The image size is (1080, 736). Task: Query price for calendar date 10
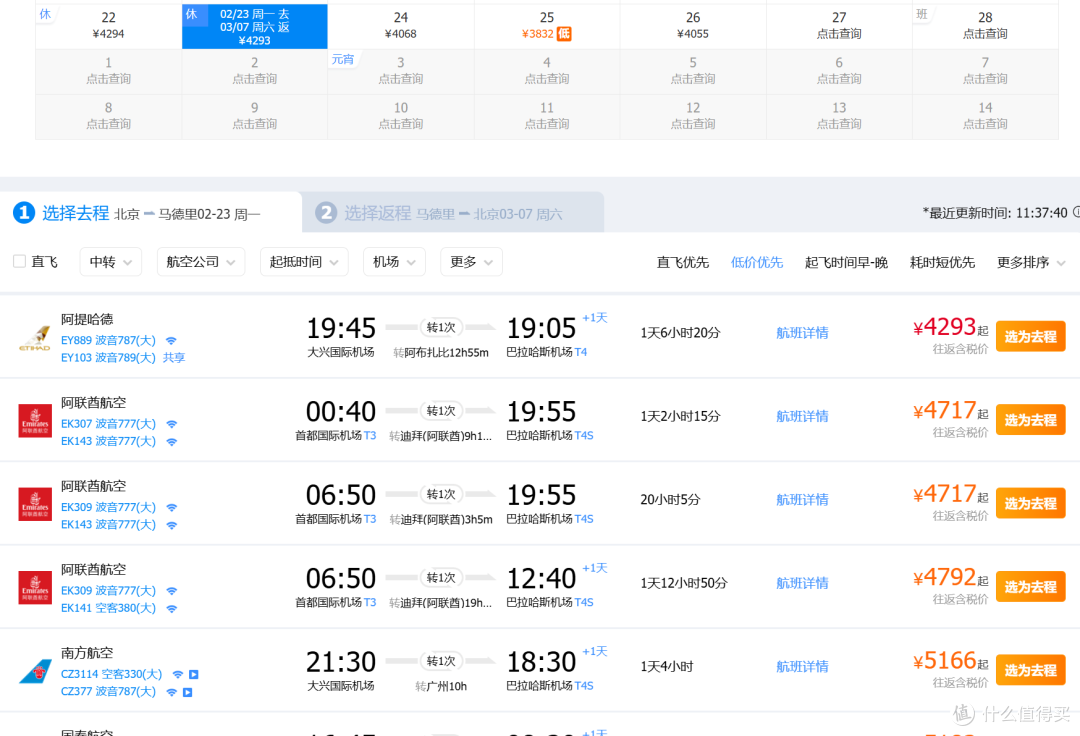pyautogui.click(x=401, y=116)
